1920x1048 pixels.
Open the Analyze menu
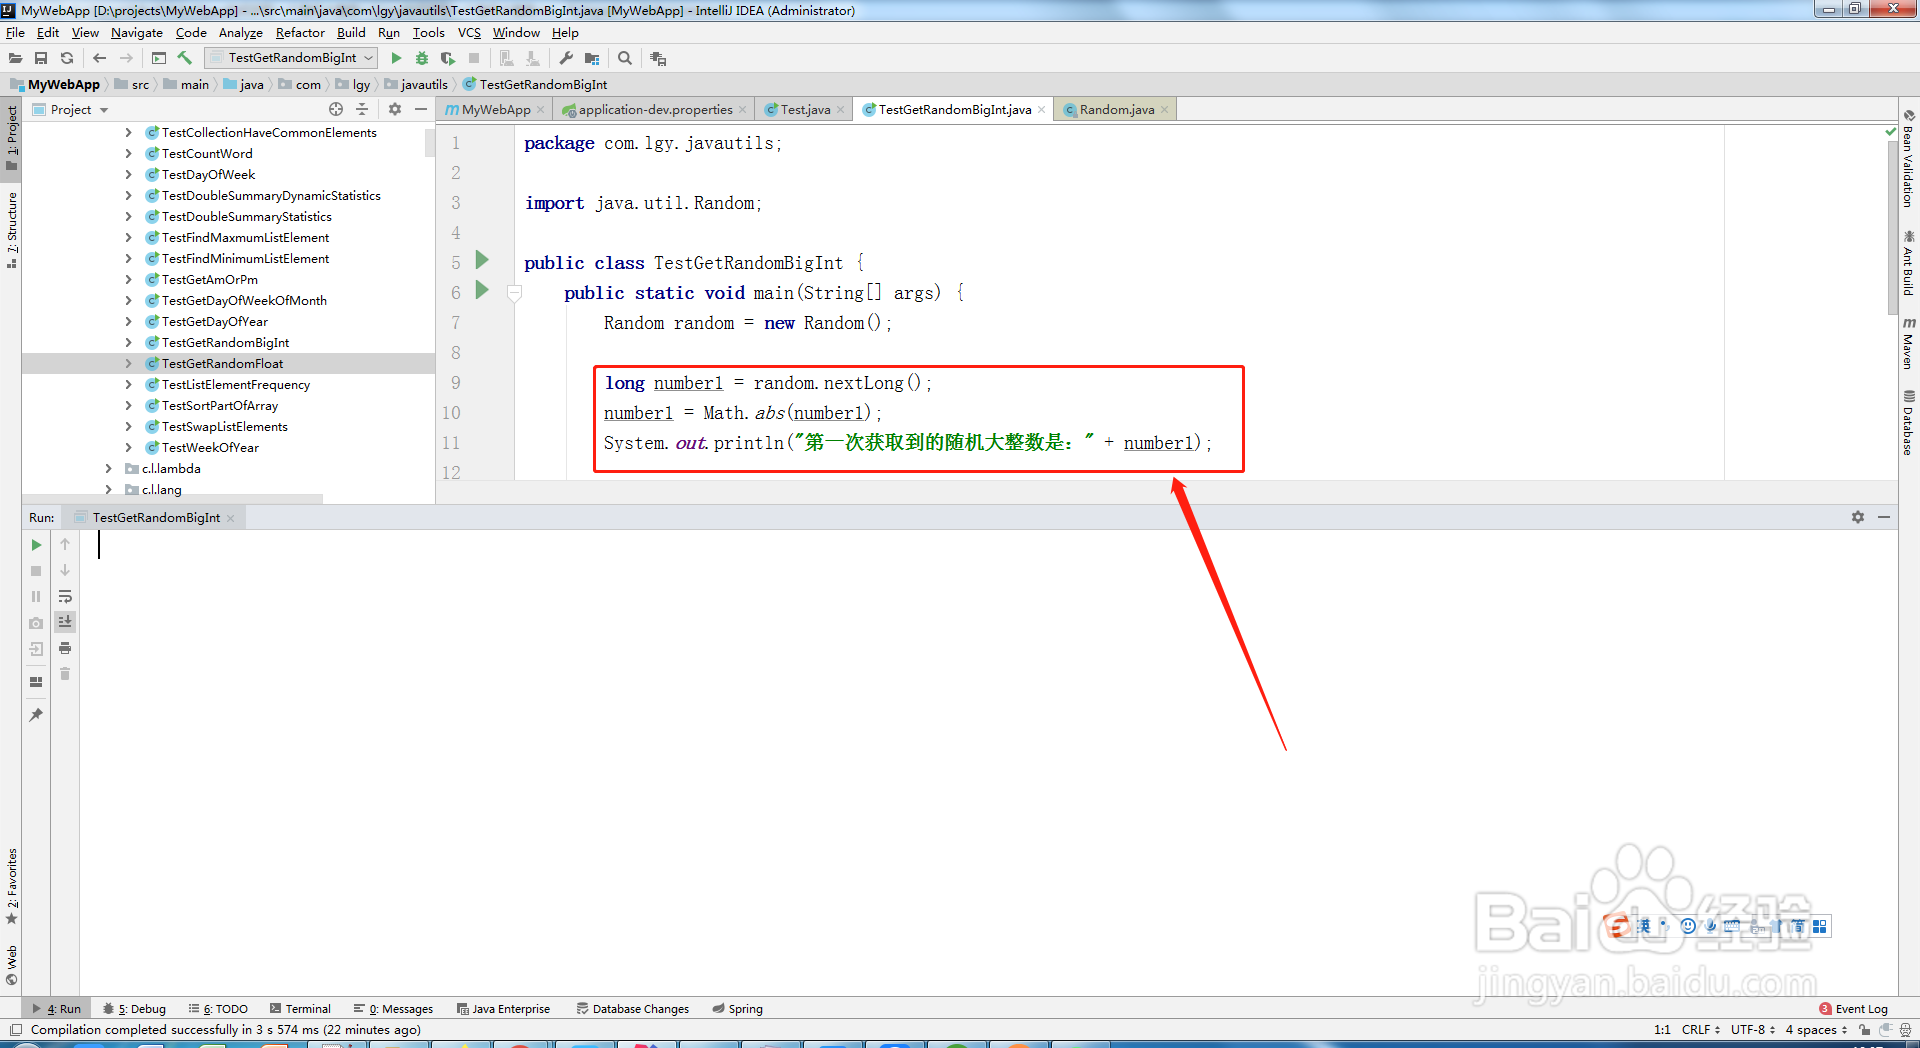pos(241,33)
